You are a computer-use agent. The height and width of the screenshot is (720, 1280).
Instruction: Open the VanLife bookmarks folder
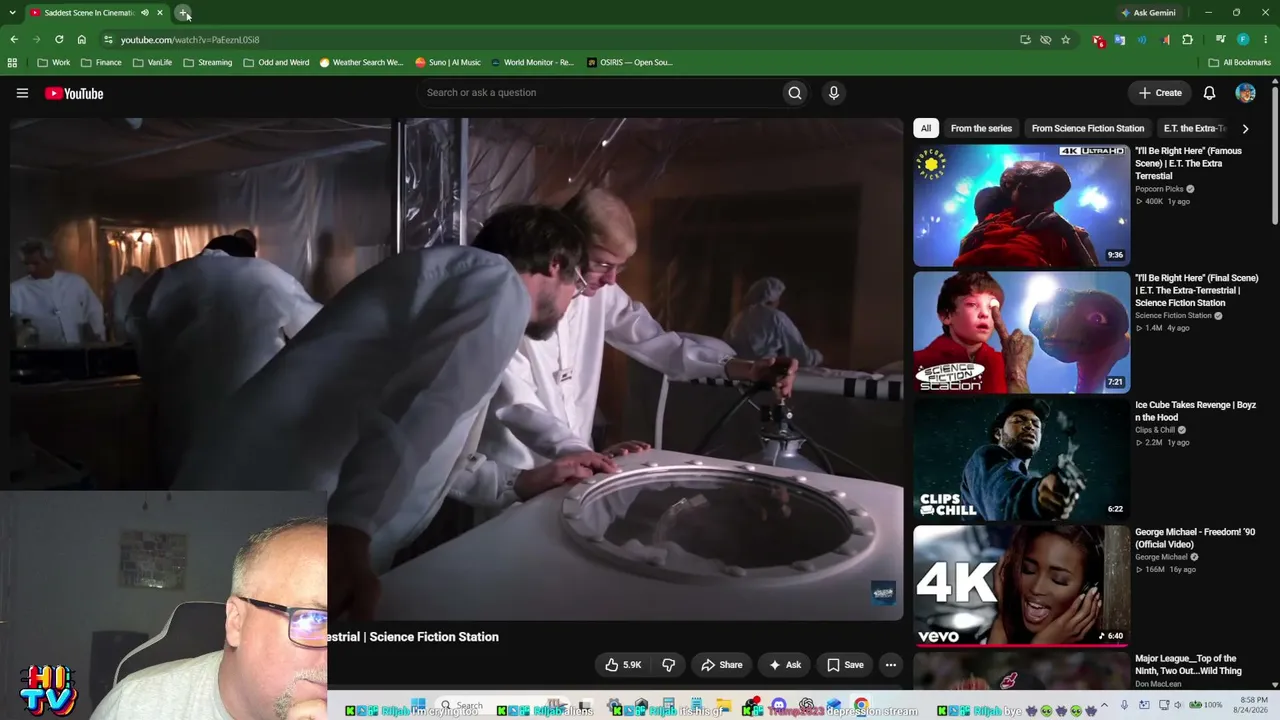152,62
